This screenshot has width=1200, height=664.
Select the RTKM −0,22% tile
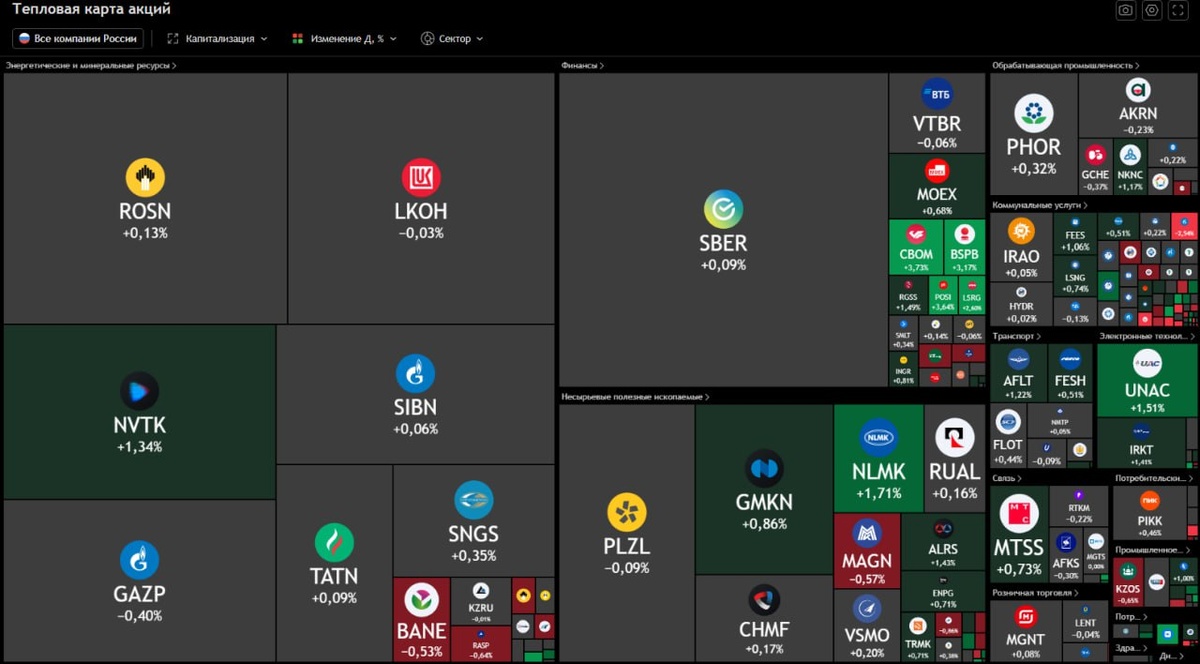tap(1079, 507)
